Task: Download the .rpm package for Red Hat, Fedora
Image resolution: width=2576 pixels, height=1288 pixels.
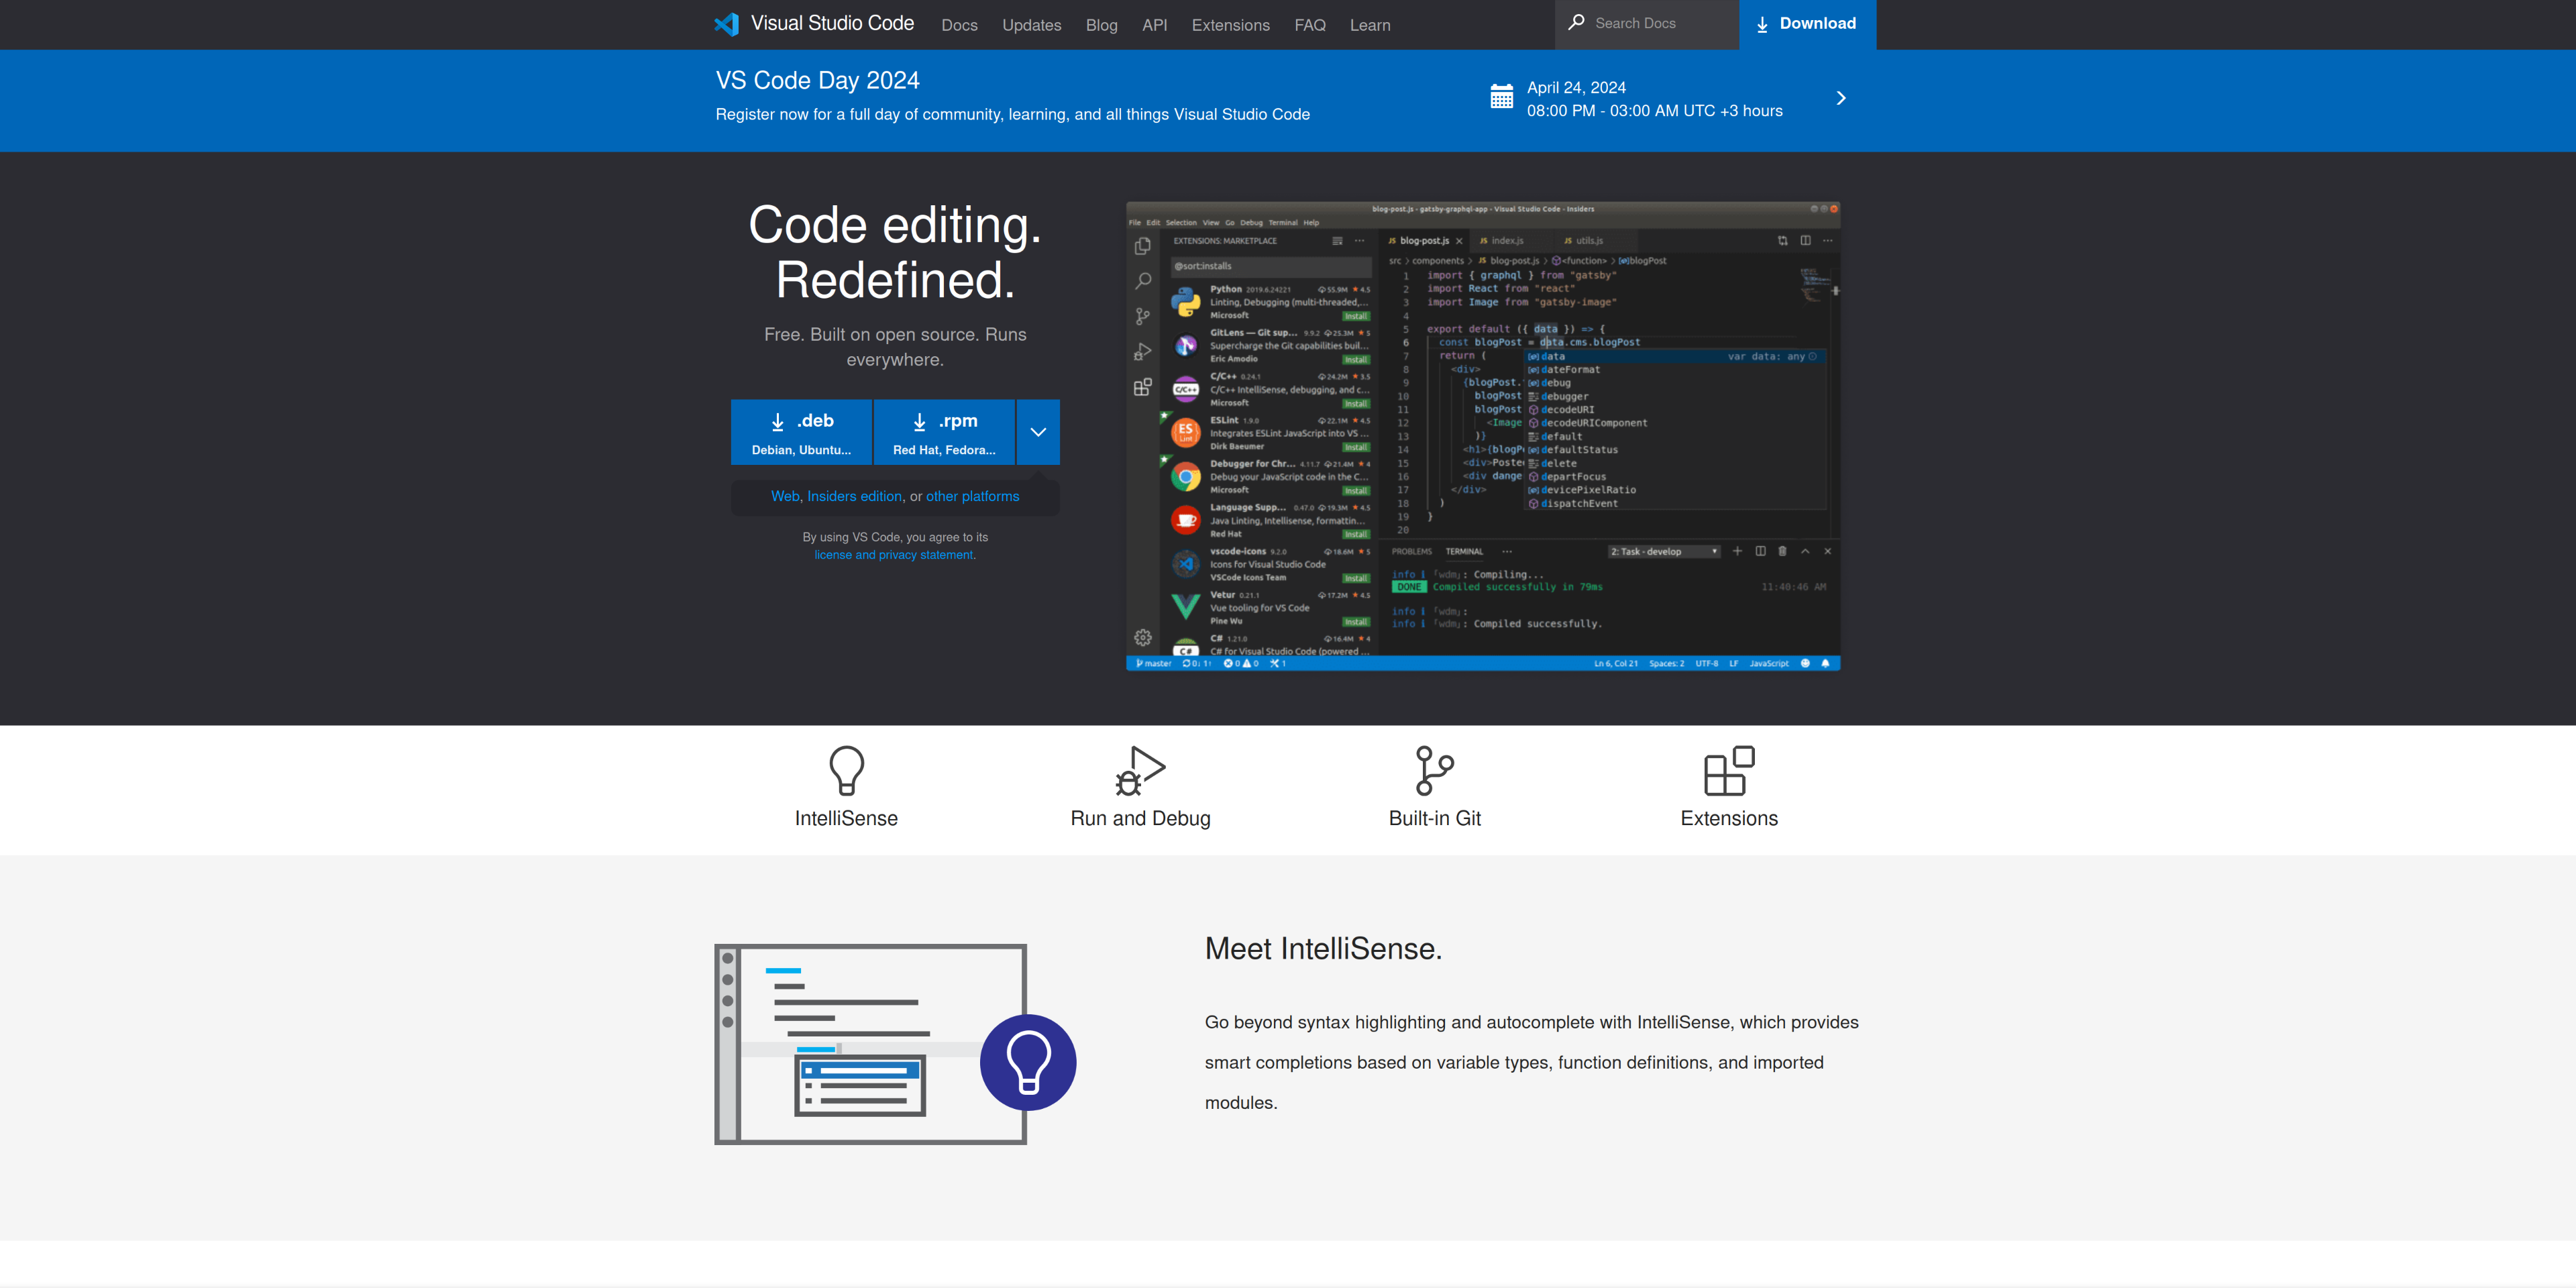Action: (944, 432)
